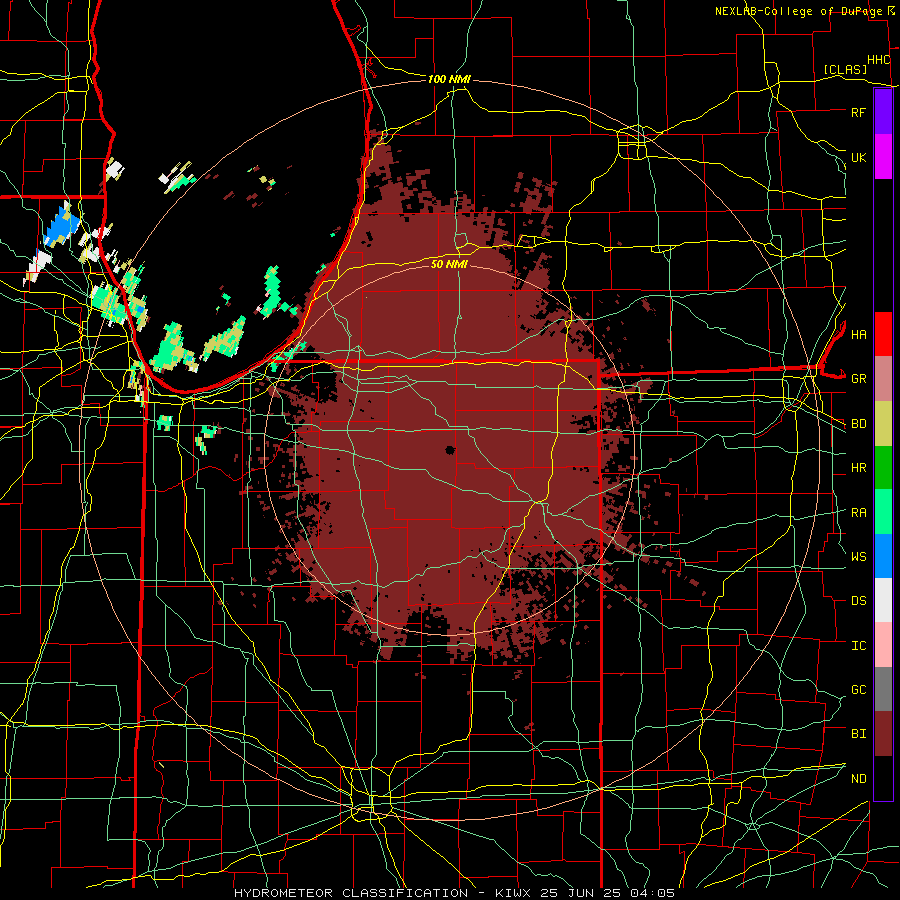
Task: Select the pink GR legend swatch
Action: (883, 378)
